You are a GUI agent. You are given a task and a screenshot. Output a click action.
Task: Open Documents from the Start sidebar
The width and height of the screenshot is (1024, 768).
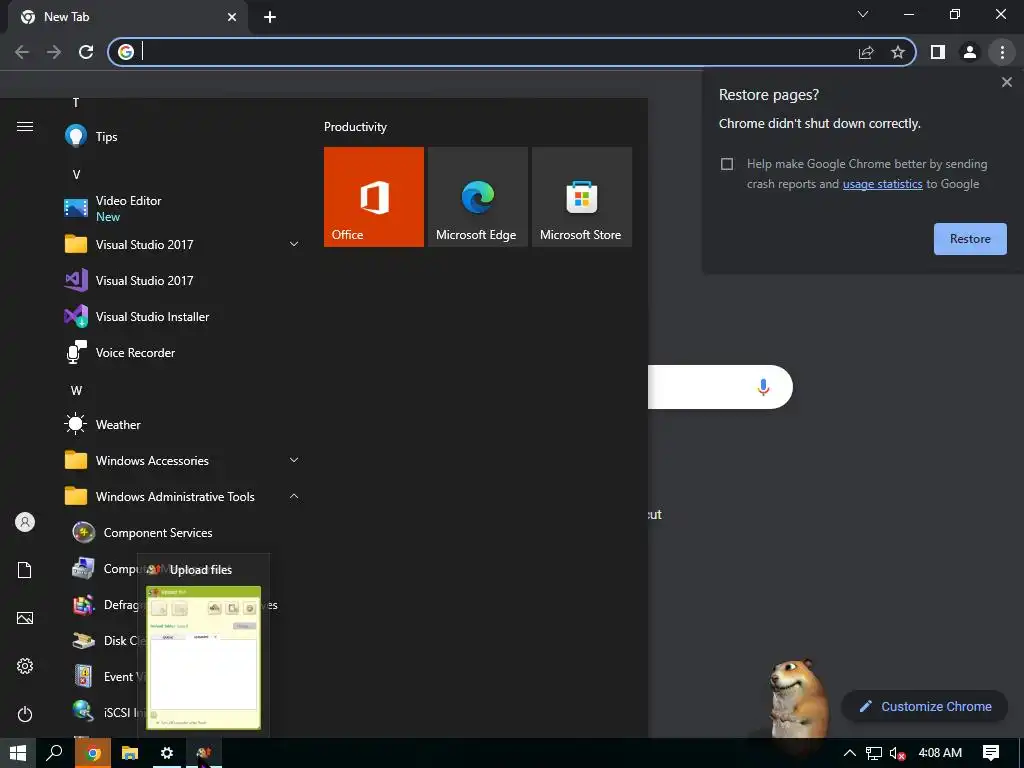tap(25, 570)
